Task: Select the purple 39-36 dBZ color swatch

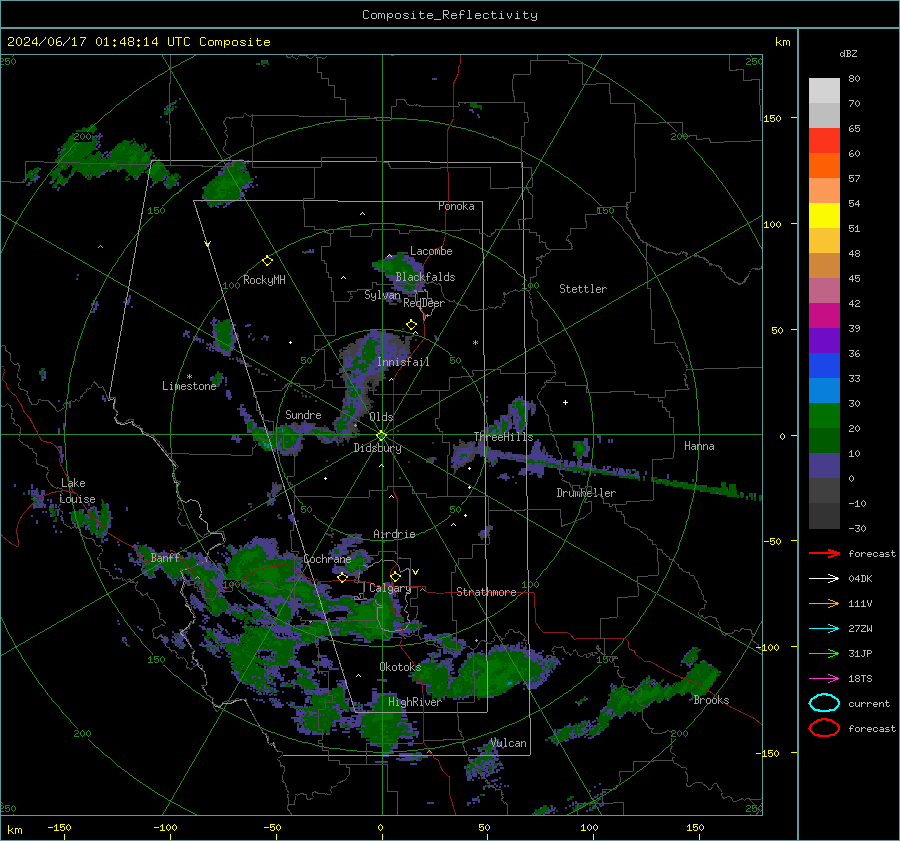Action: tap(824, 341)
